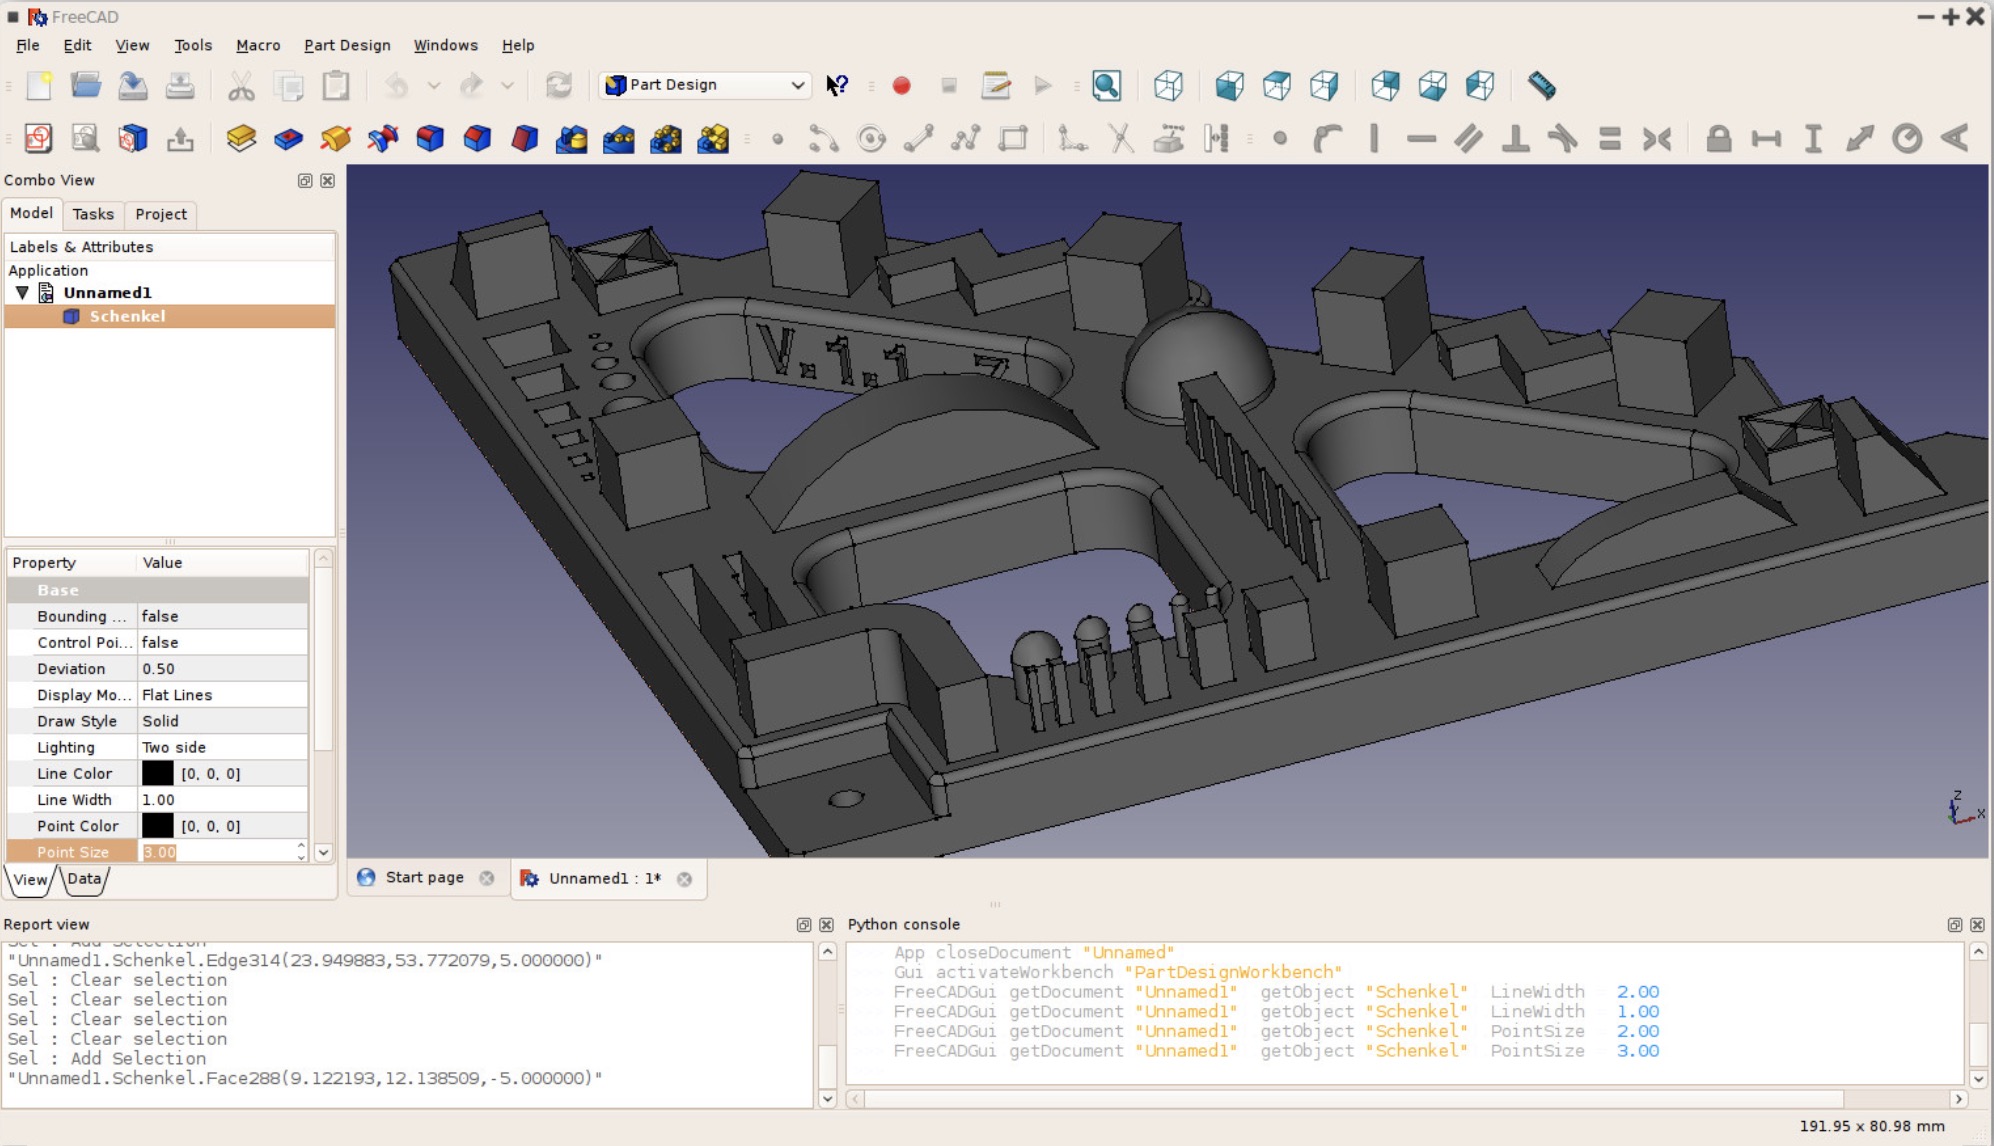Toggle floating of Python console panel
Viewport: 1994px width, 1146px height.
pos(1954,925)
